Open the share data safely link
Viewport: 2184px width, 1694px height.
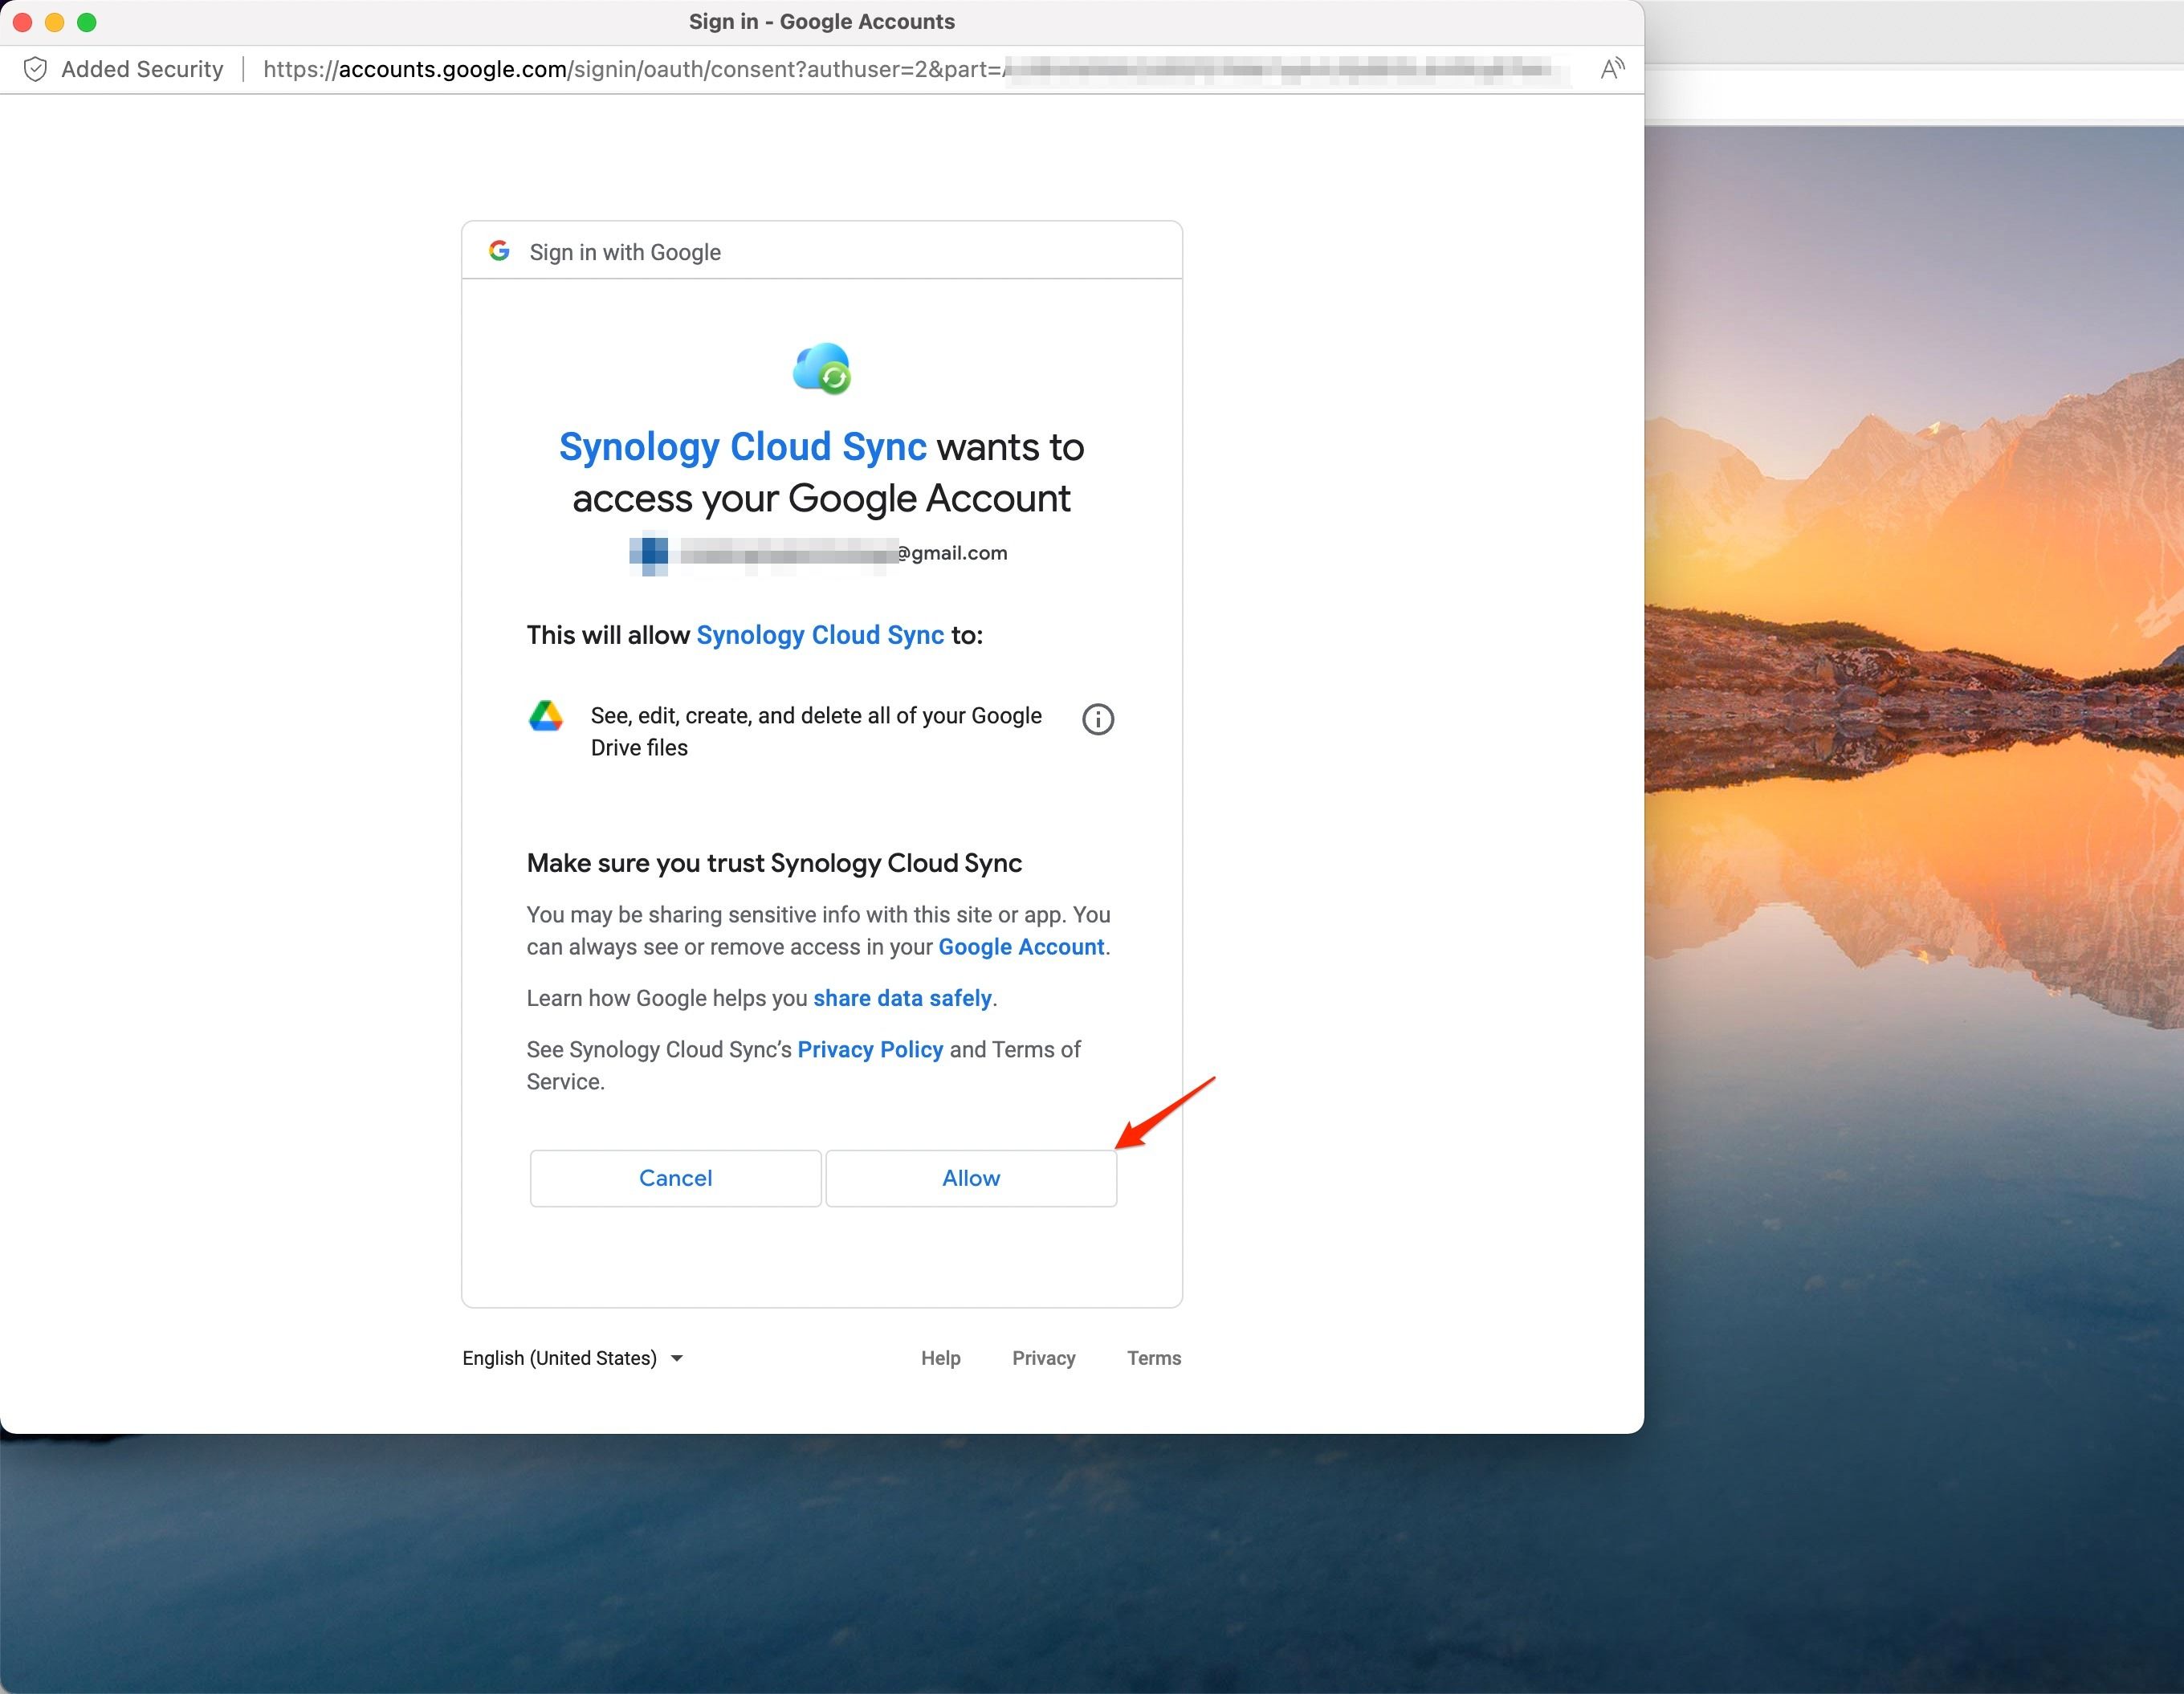click(901, 998)
